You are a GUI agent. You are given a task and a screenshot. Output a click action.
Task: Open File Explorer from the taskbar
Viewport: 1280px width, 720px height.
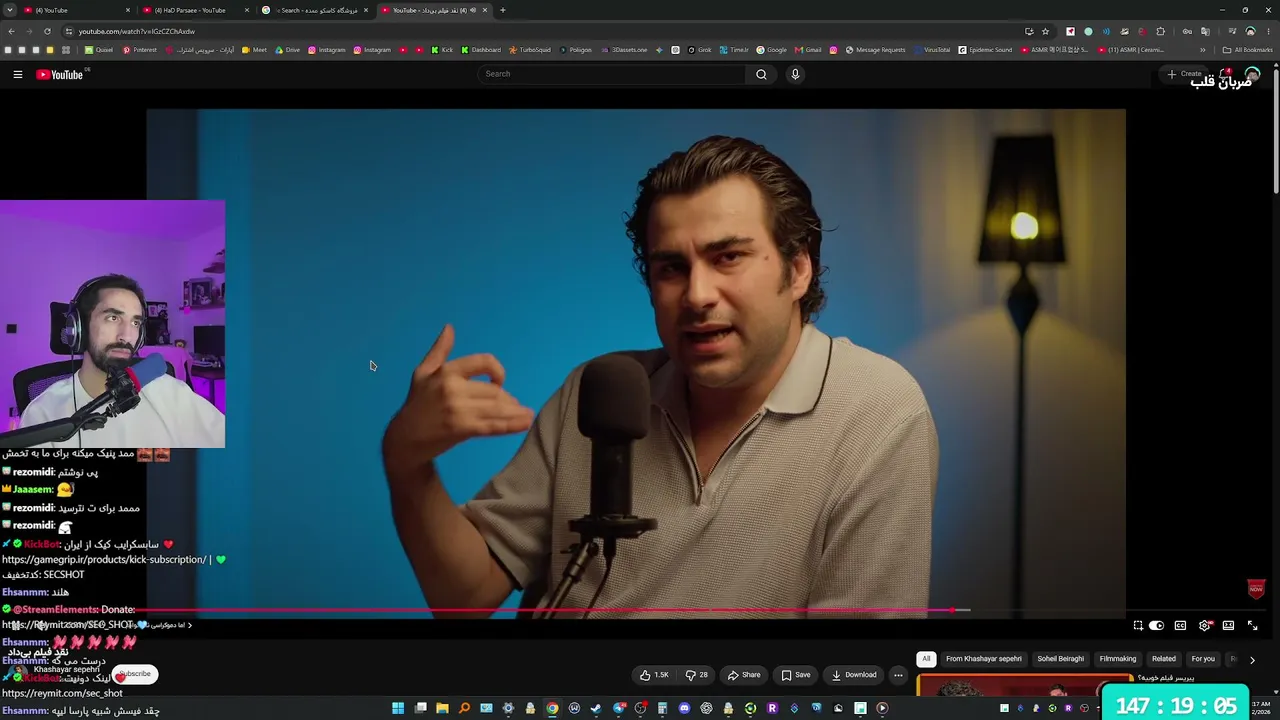click(442, 709)
